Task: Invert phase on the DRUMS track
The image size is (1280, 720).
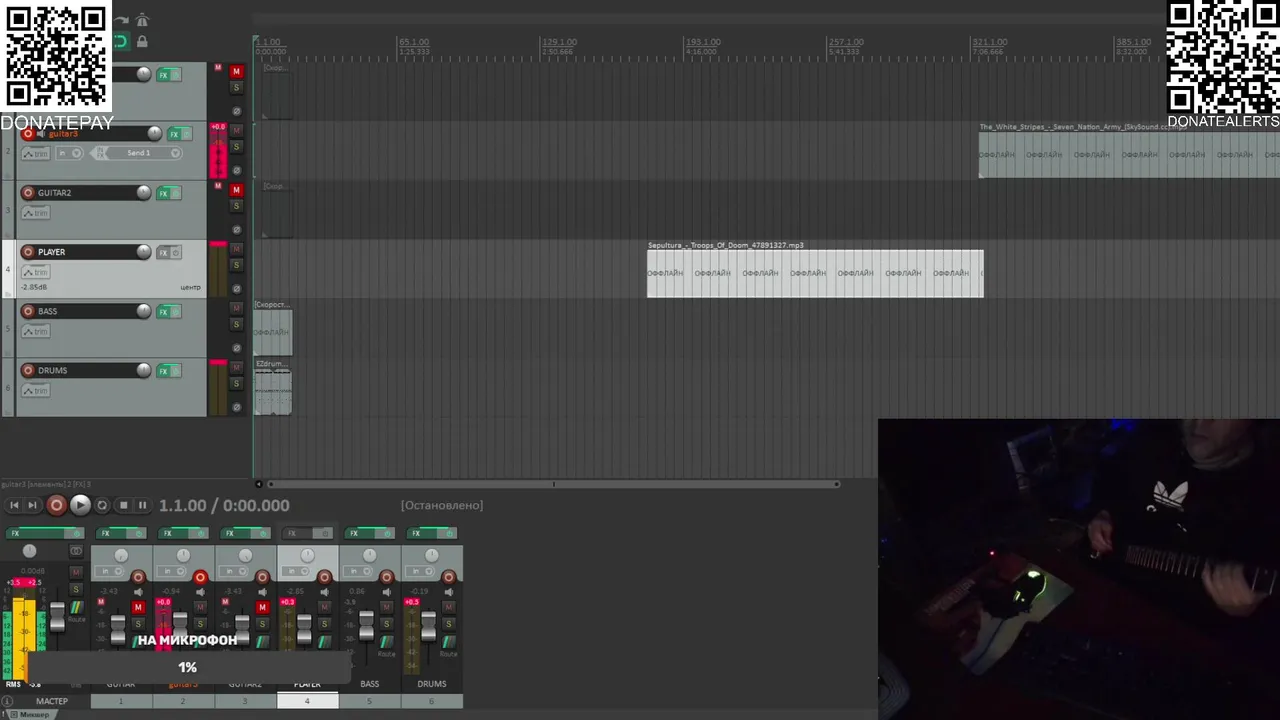Action: (x=237, y=407)
